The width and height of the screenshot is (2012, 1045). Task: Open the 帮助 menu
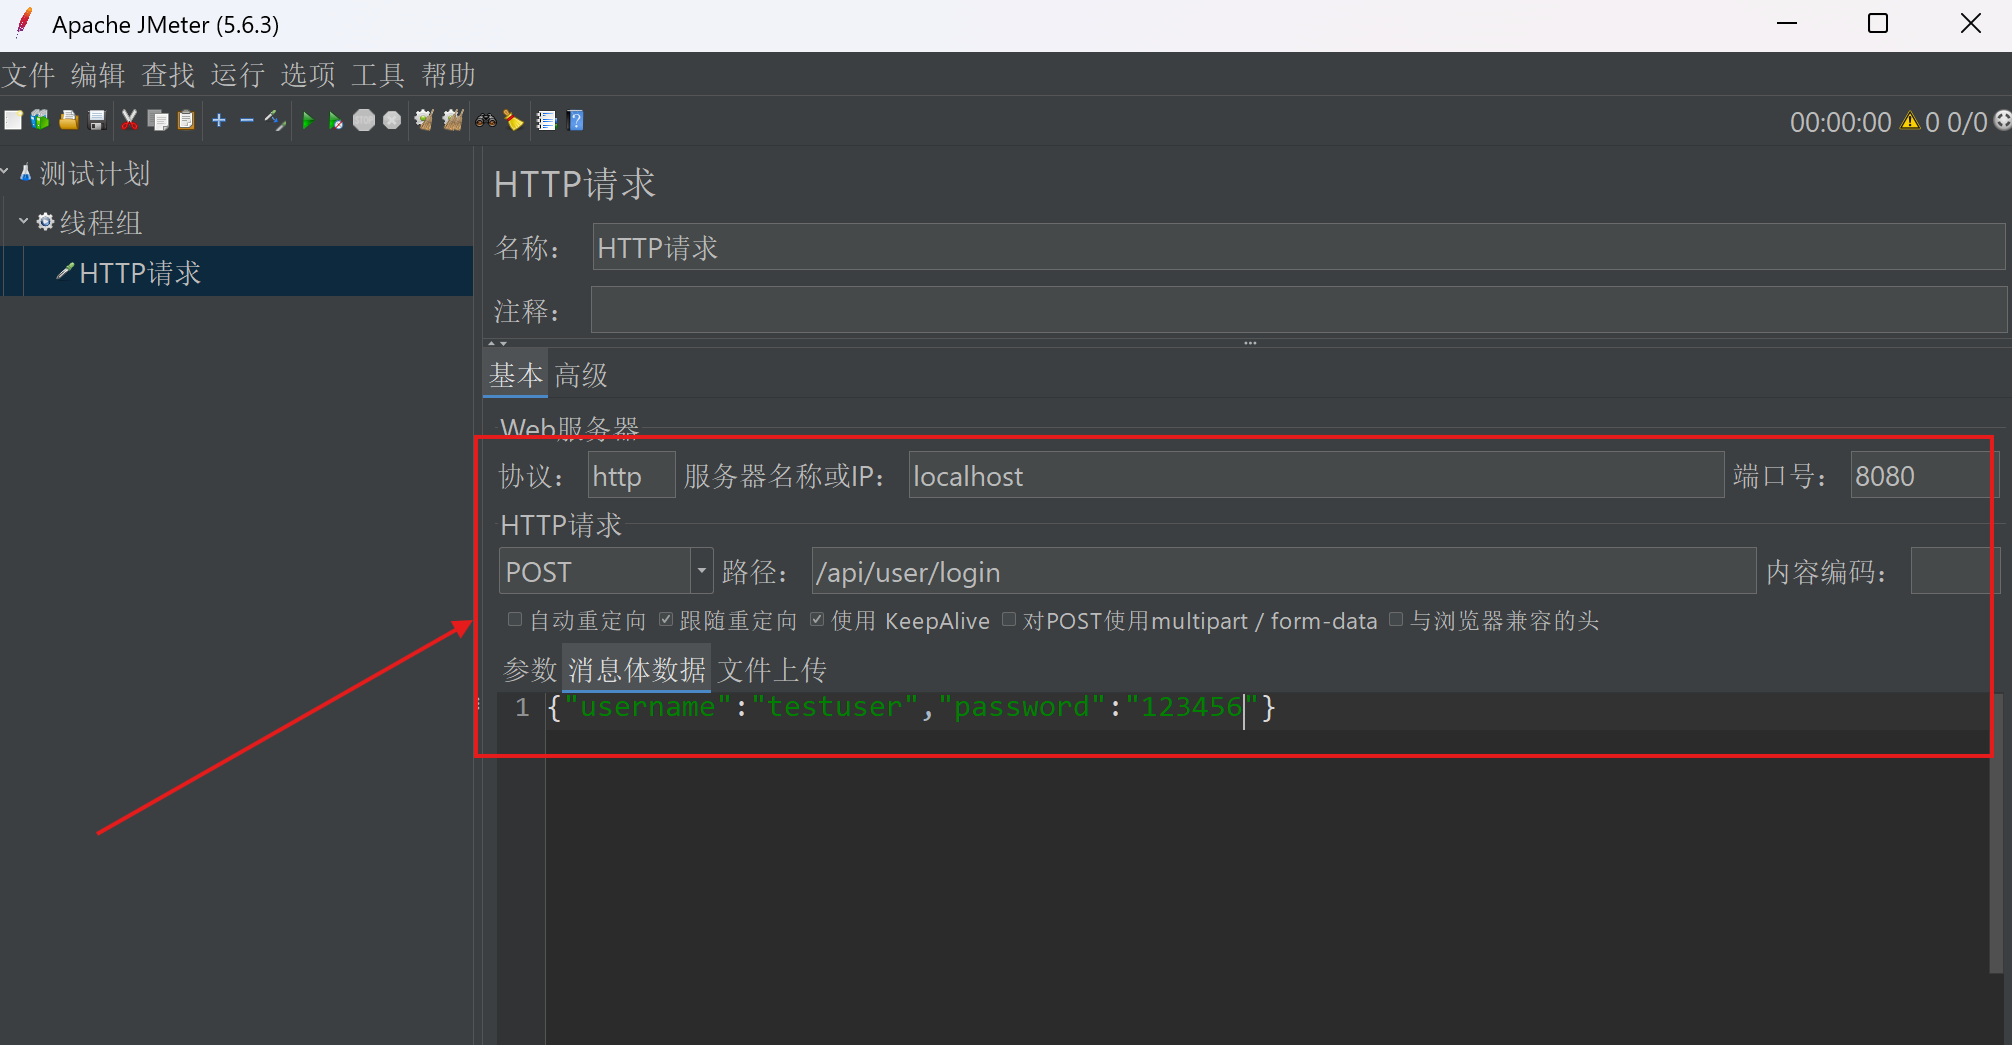pyautogui.click(x=448, y=75)
